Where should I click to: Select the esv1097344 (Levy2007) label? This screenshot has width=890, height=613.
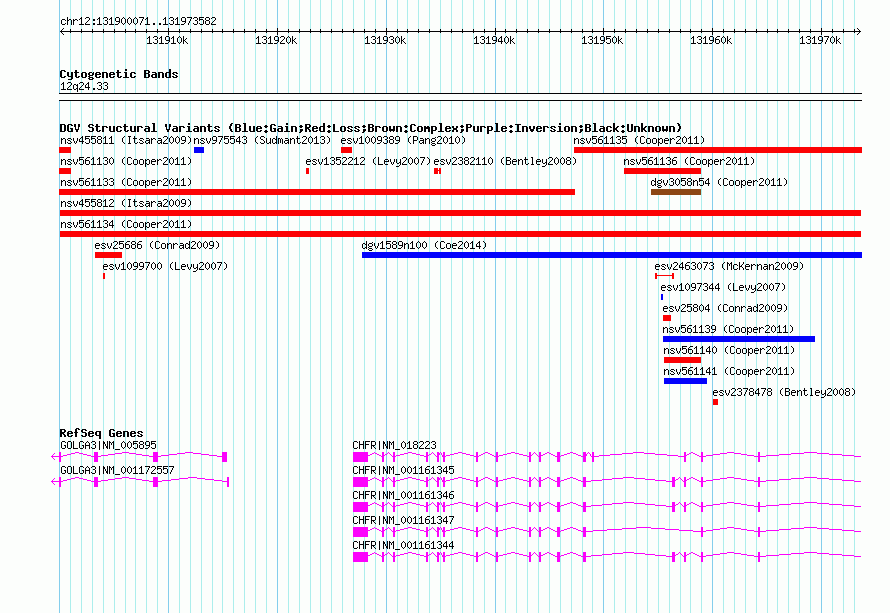tap(723, 287)
